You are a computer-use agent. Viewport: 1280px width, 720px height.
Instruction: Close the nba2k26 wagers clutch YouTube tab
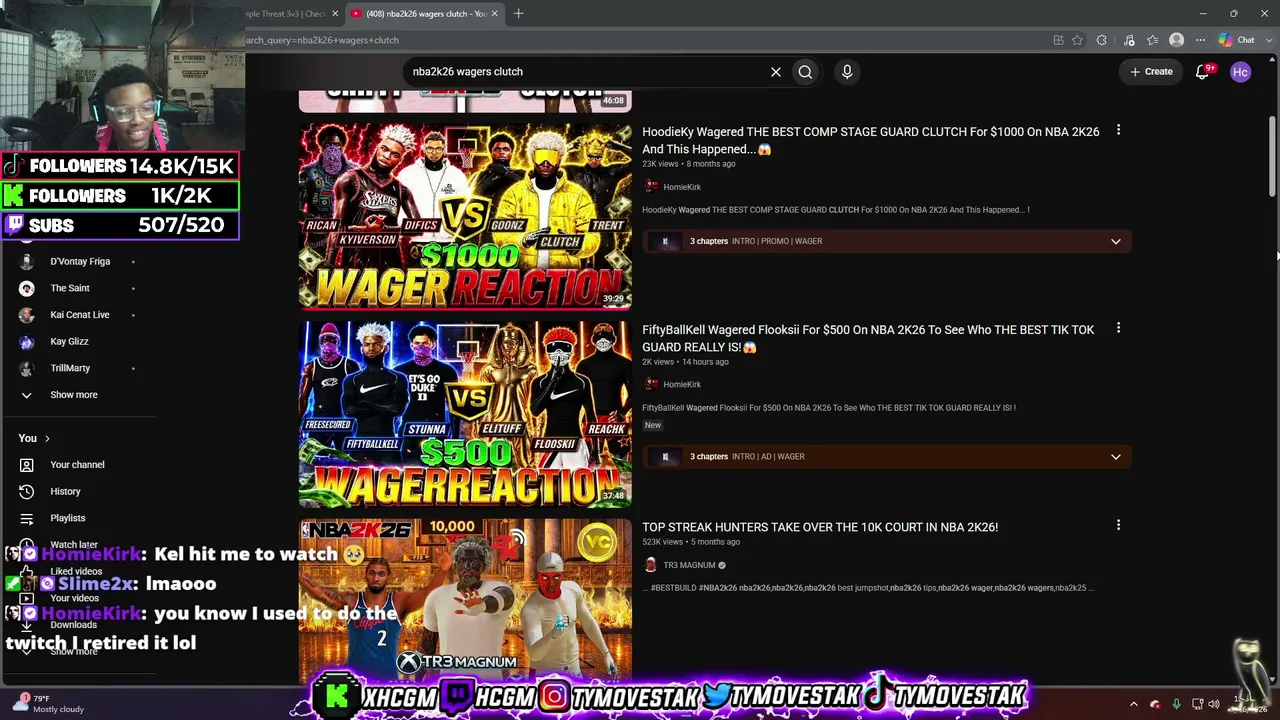(494, 14)
